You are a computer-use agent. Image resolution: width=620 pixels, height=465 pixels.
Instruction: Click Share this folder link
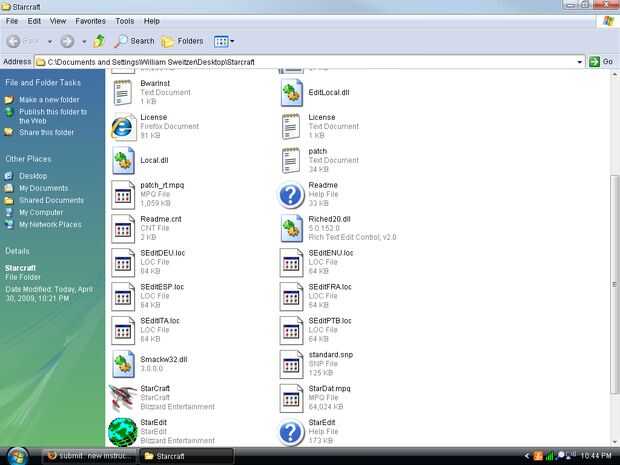click(47, 132)
